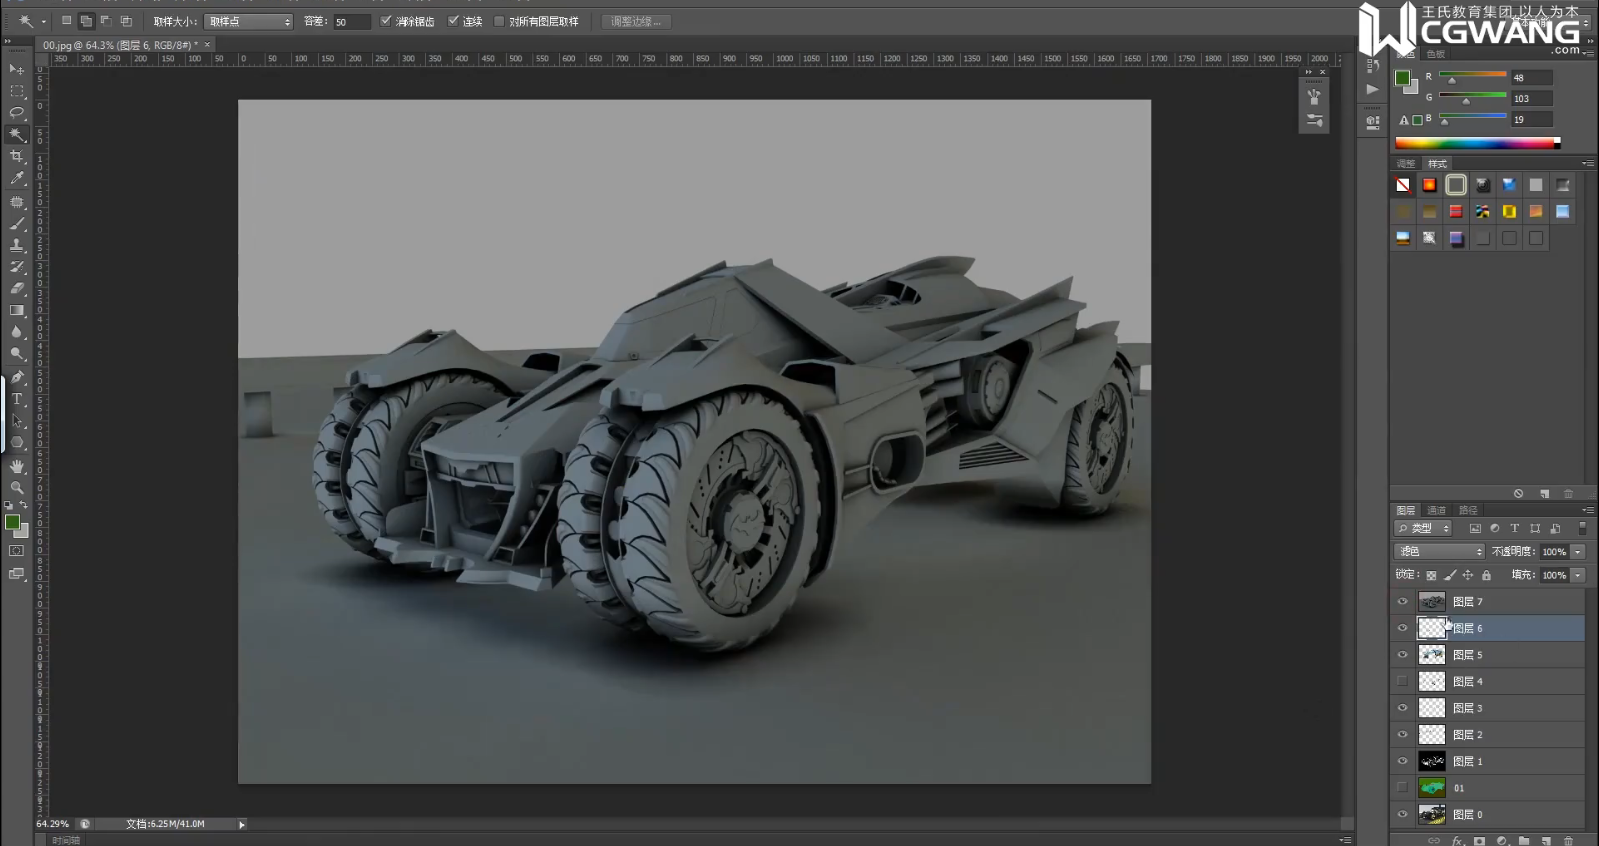
Task: Click the Lock all padlock icon
Action: pyautogui.click(x=1486, y=575)
